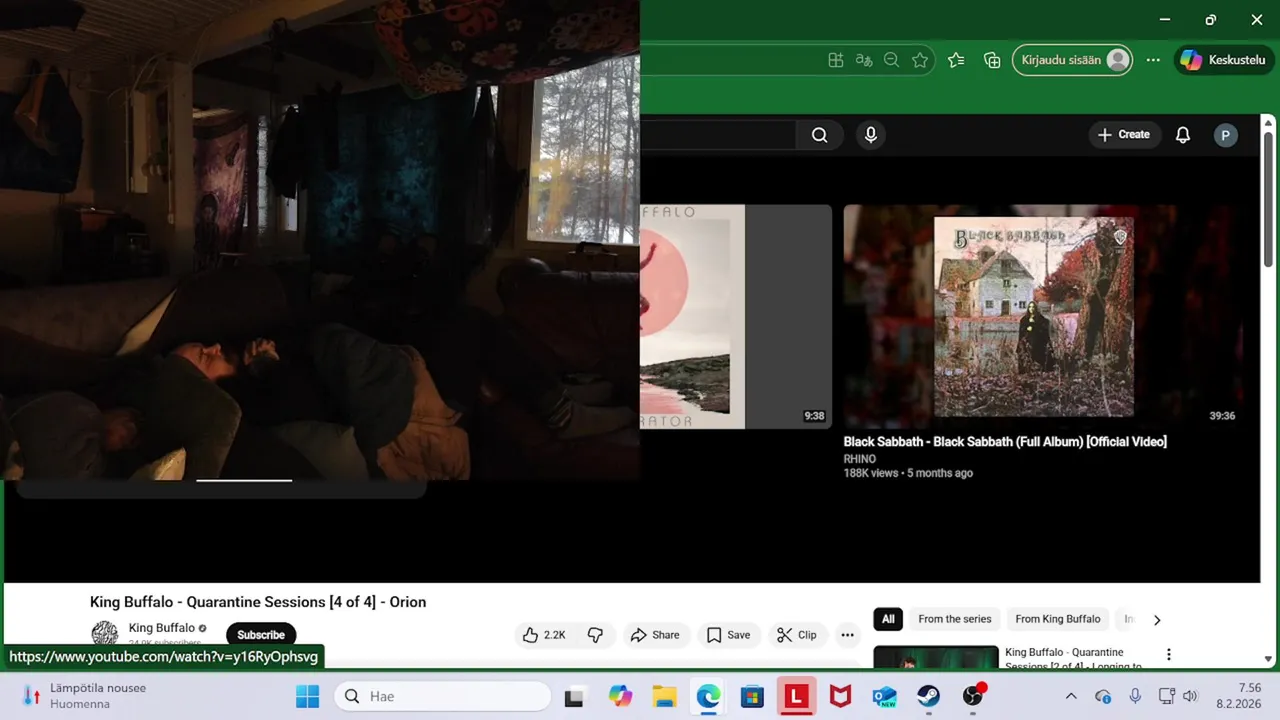Image resolution: width=1280 pixels, height=720 pixels.
Task: Open the King Buffalo 9:38 video card
Action: pyautogui.click(x=736, y=316)
